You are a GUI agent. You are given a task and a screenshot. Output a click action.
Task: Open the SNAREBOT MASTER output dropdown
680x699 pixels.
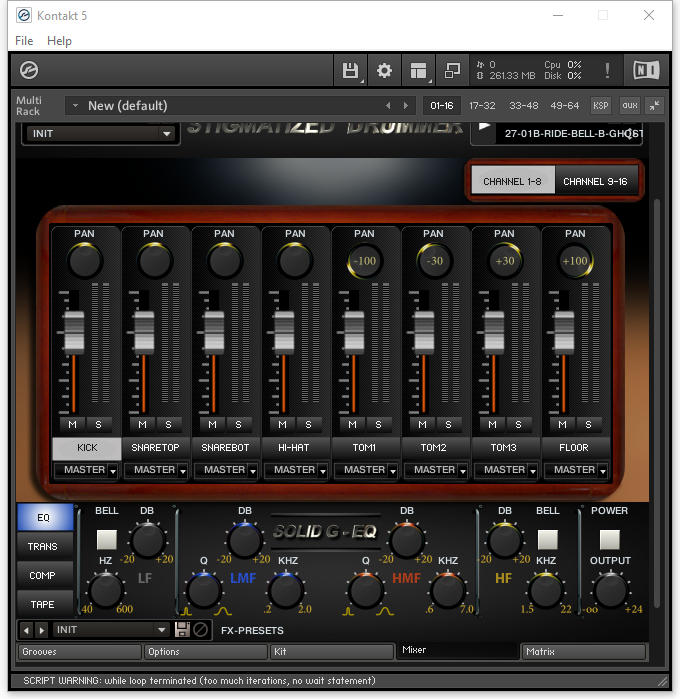tap(226, 470)
